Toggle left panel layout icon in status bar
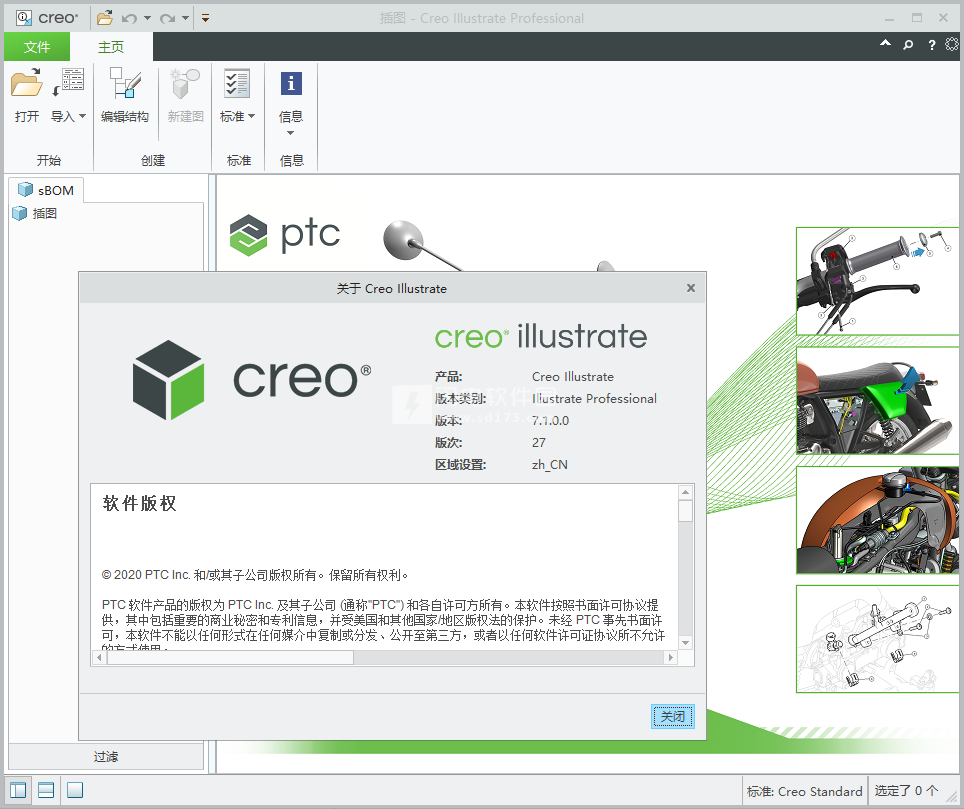The height and width of the screenshot is (809, 964). [18, 790]
